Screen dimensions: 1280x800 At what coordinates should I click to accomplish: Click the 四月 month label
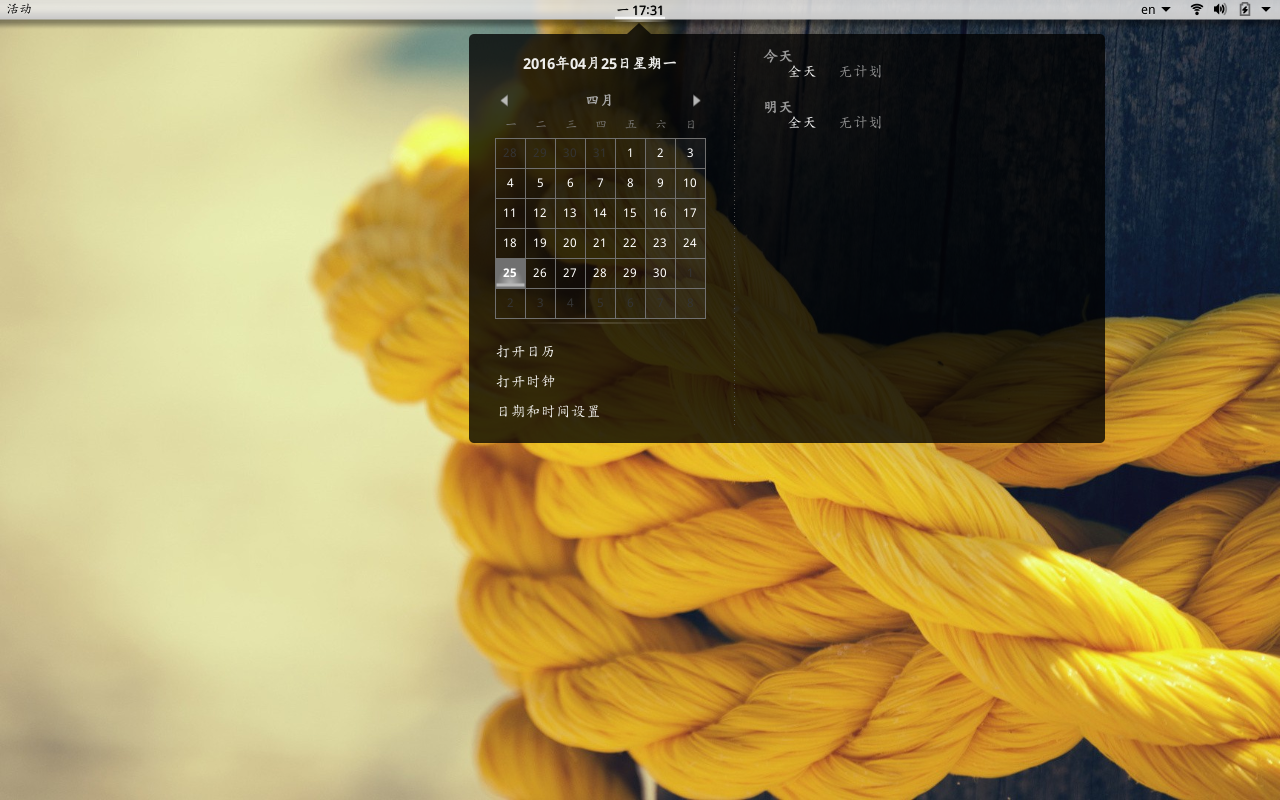(x=600, y=100)
